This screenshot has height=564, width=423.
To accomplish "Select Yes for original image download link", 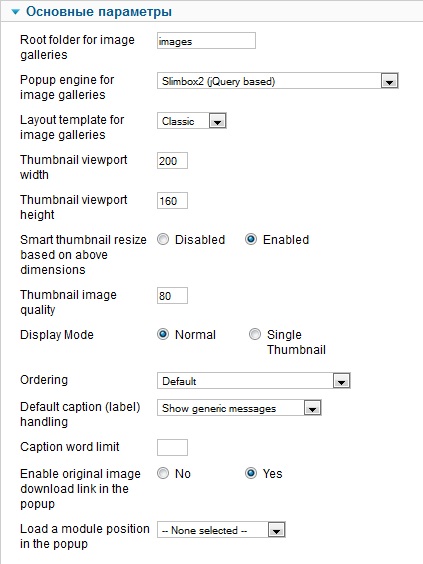I will [x=251, y=473].
